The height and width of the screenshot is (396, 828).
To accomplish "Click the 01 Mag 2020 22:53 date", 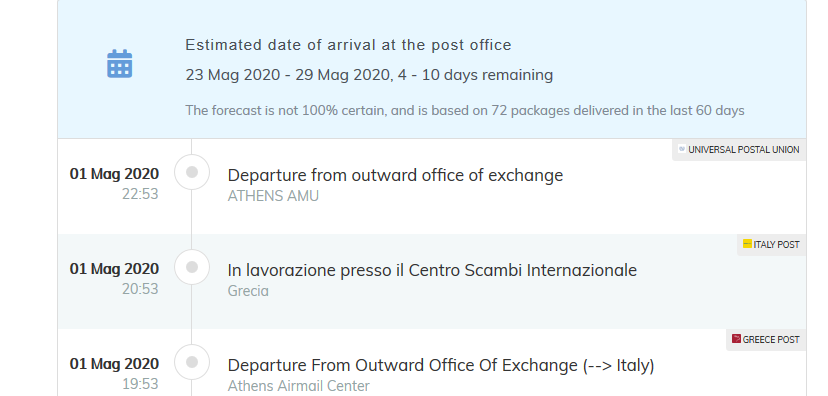I will point(114,184).
